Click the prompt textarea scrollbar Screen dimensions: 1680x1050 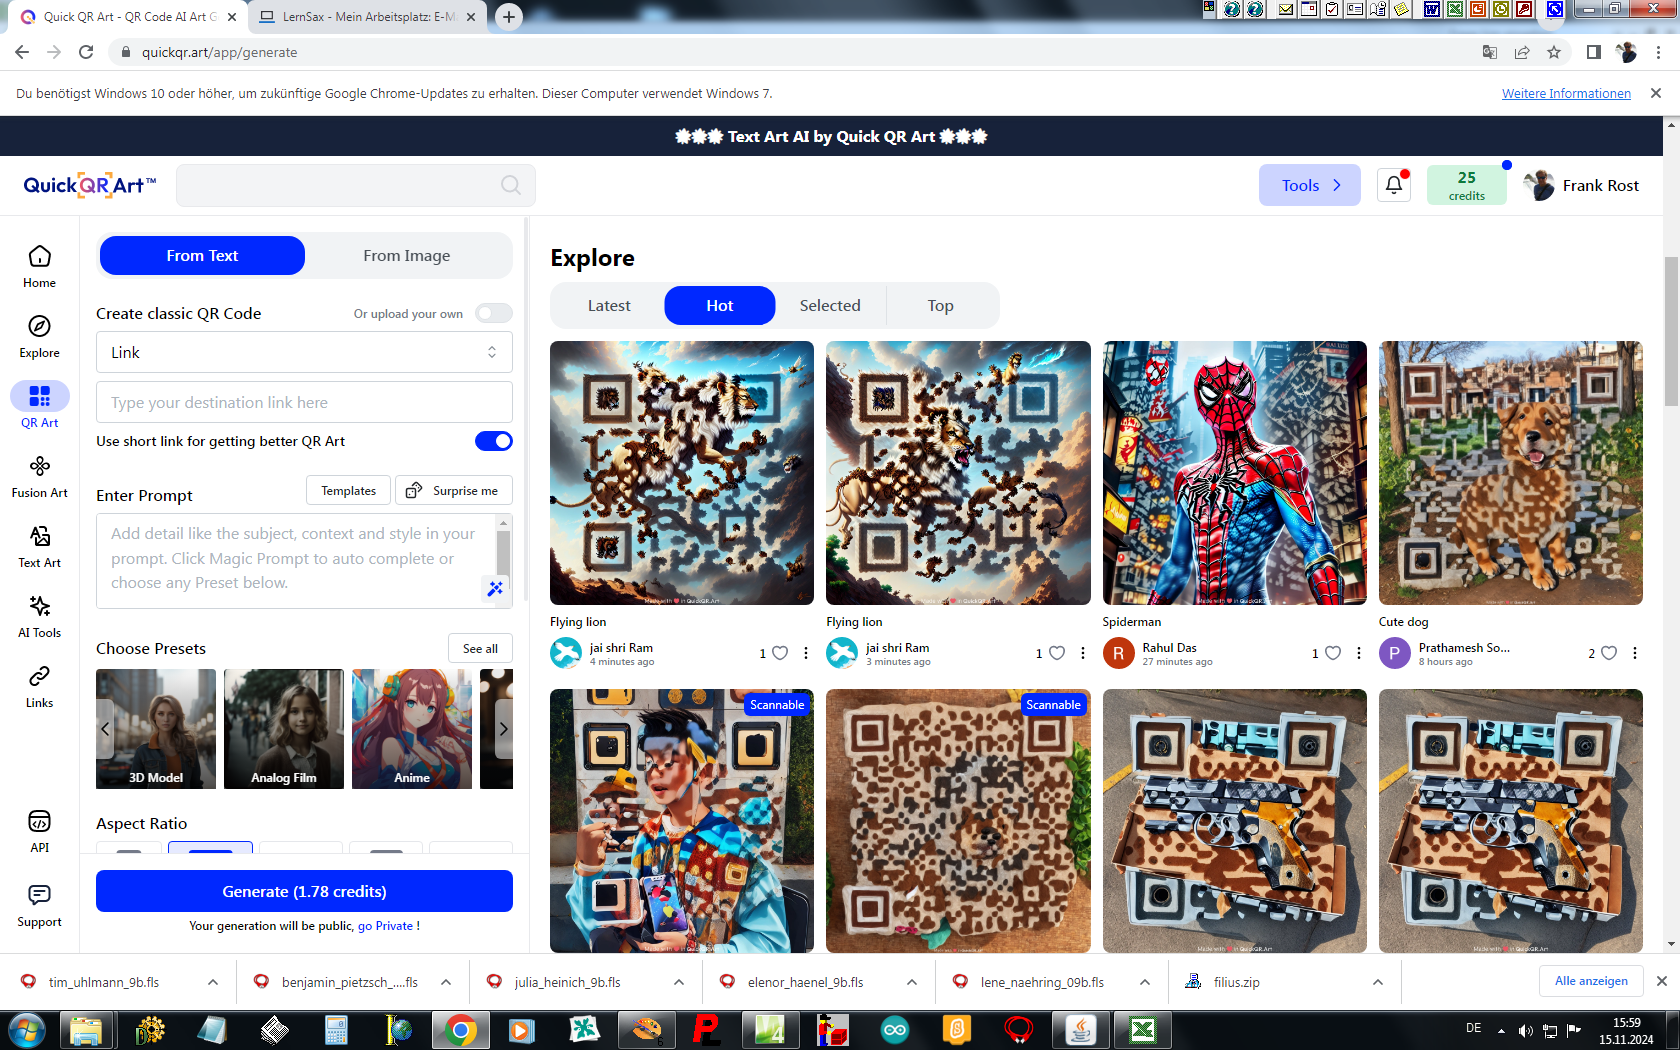[503, 553]
